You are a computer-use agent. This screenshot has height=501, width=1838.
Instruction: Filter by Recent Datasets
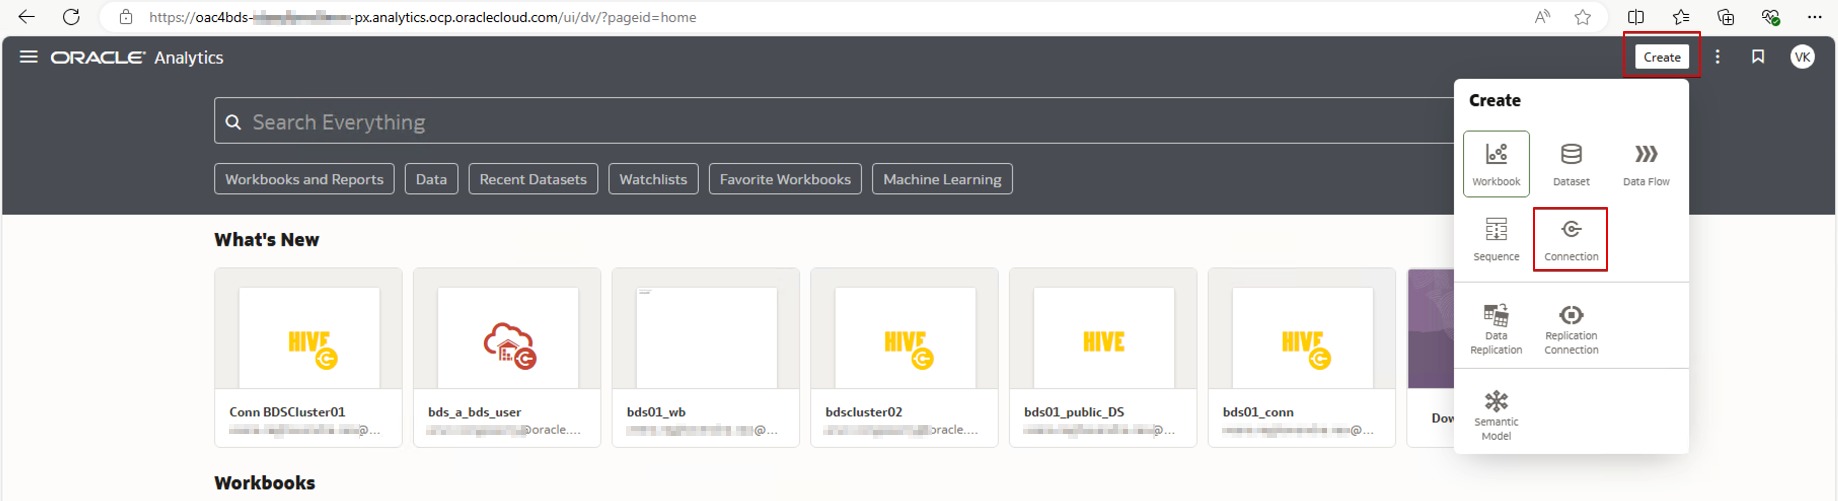click(533, 179)
